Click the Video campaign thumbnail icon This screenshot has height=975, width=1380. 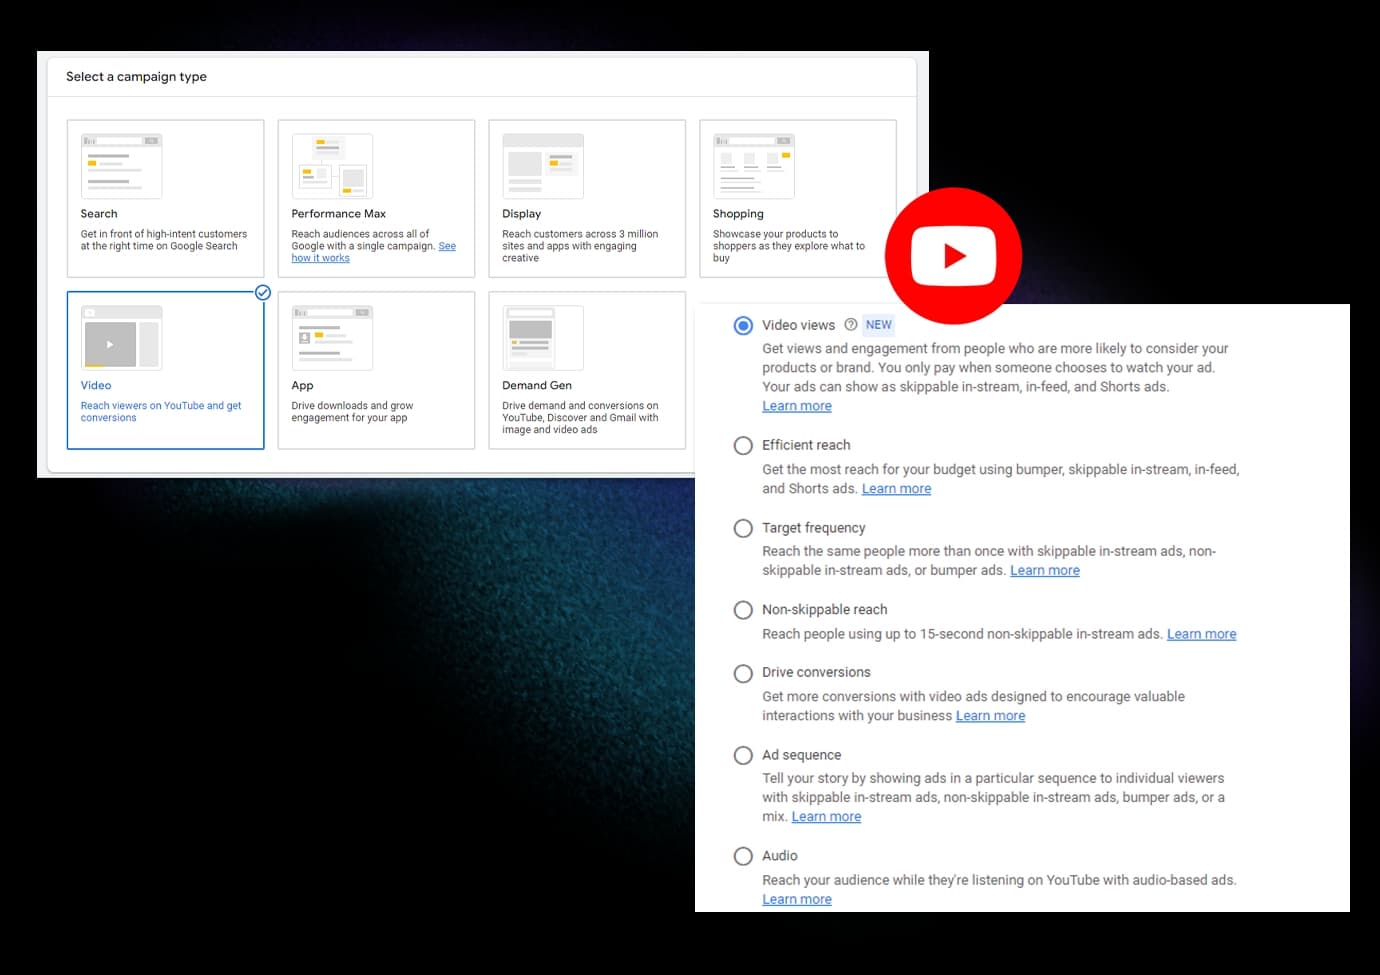[121, 339]
